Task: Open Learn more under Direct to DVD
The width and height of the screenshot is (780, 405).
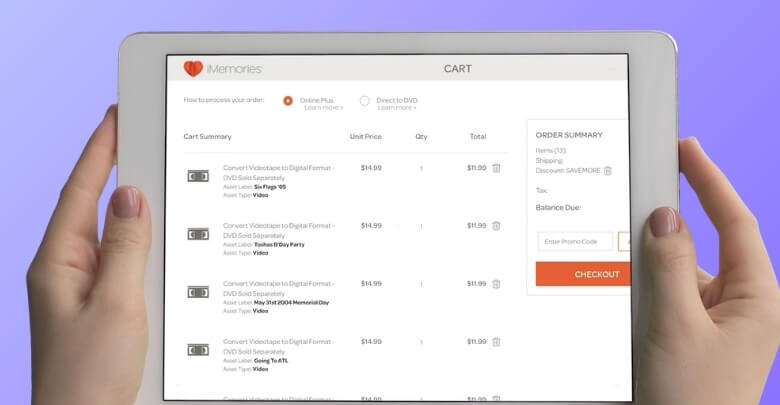Action: (x=396, y=108)
